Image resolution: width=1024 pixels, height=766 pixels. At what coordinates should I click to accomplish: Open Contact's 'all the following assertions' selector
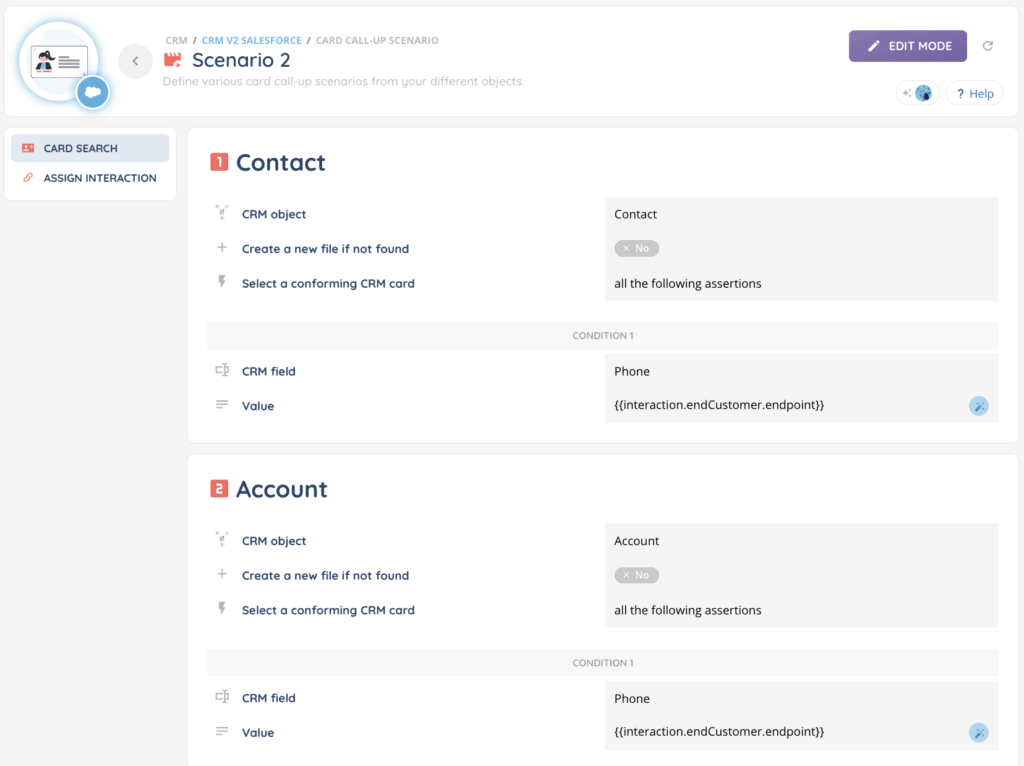coord(800,283)
